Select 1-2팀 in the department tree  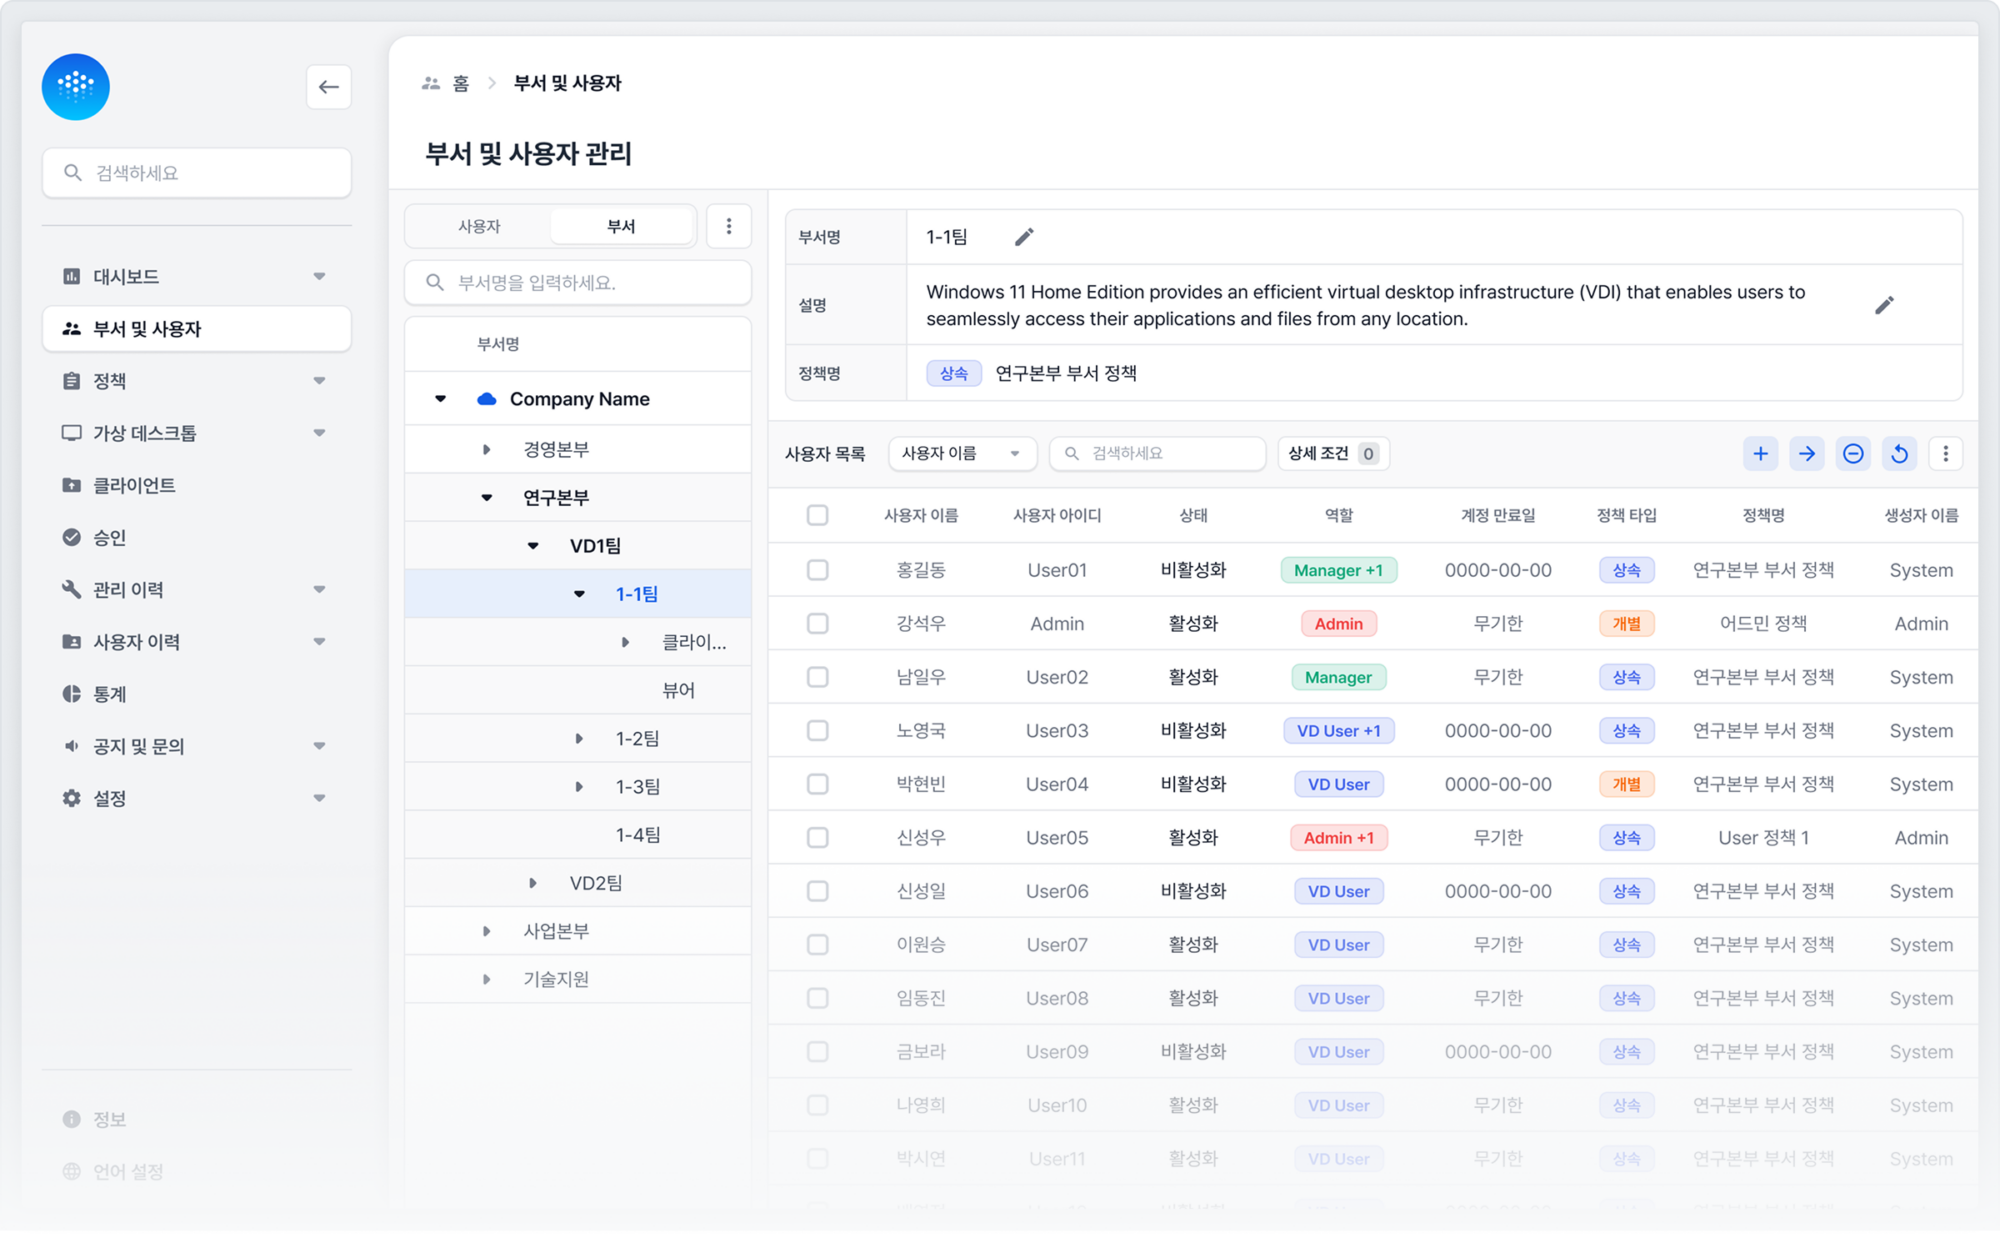coord(637,739)
